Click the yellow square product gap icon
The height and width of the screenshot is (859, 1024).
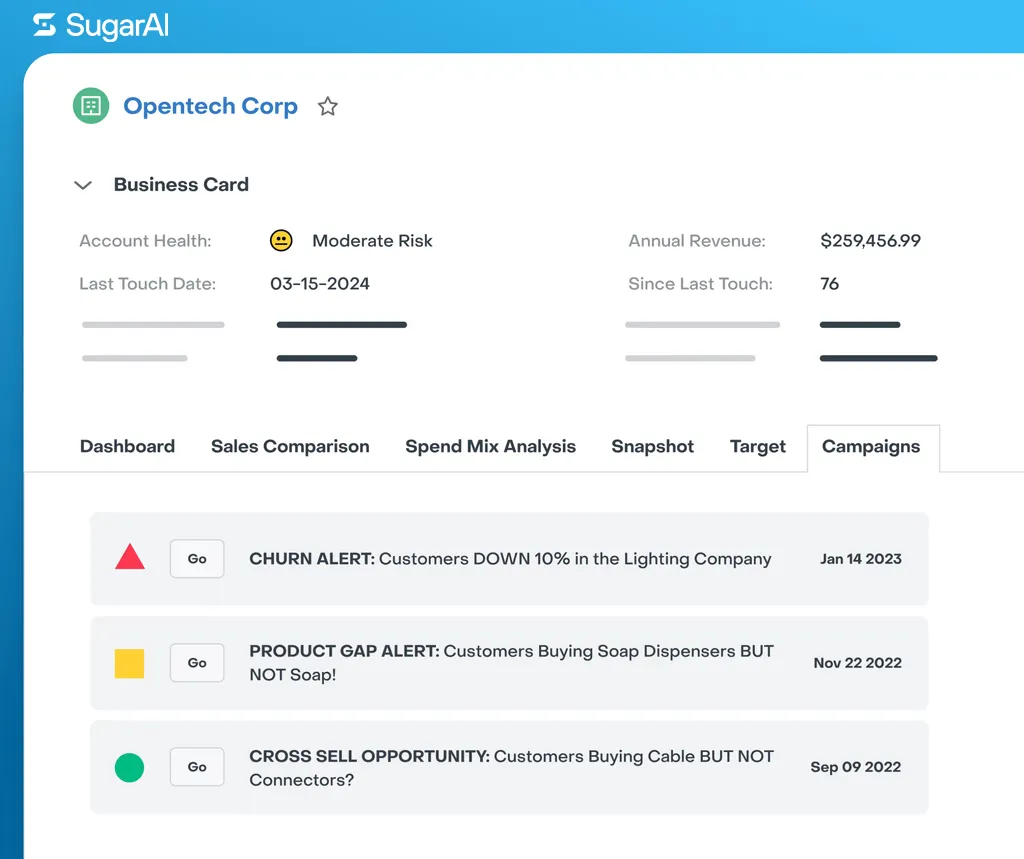click(x=130, y=663)
